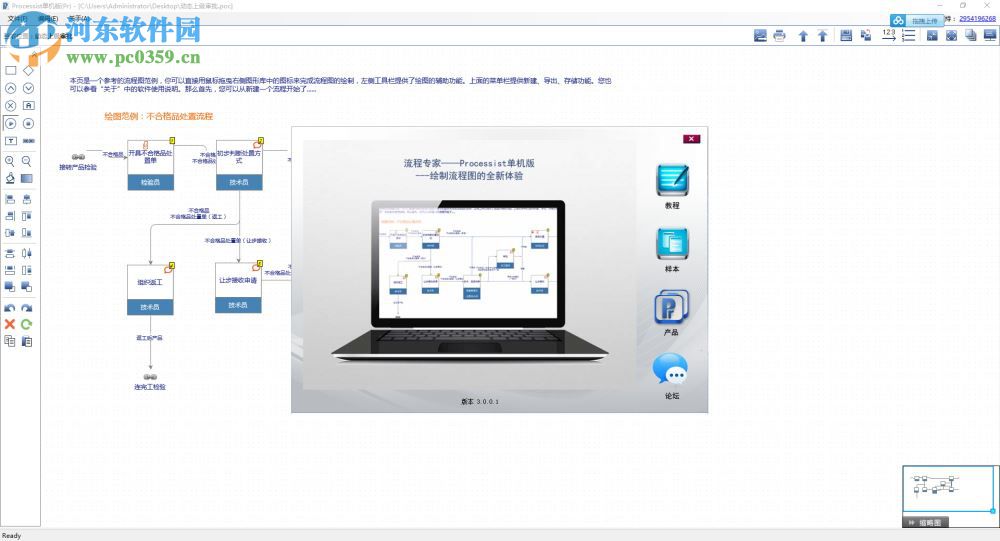The image size is (1000, 541).
Task: Print the flowchart
Action: coord(779,36)
